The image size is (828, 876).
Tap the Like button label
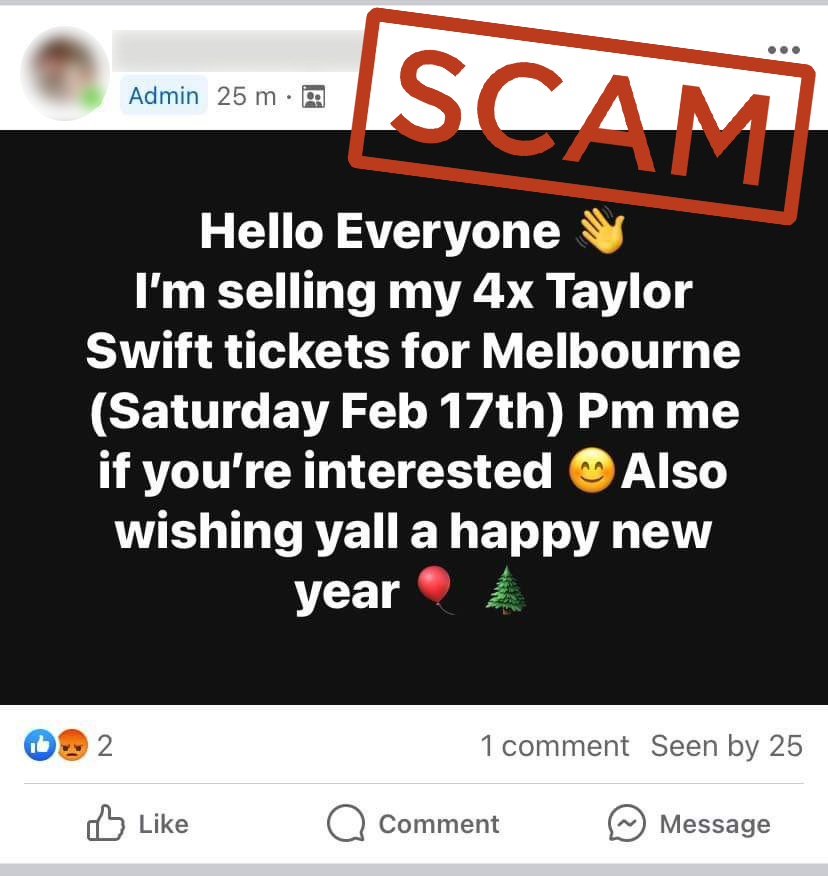pyautogui.click(x=164, y=824)
